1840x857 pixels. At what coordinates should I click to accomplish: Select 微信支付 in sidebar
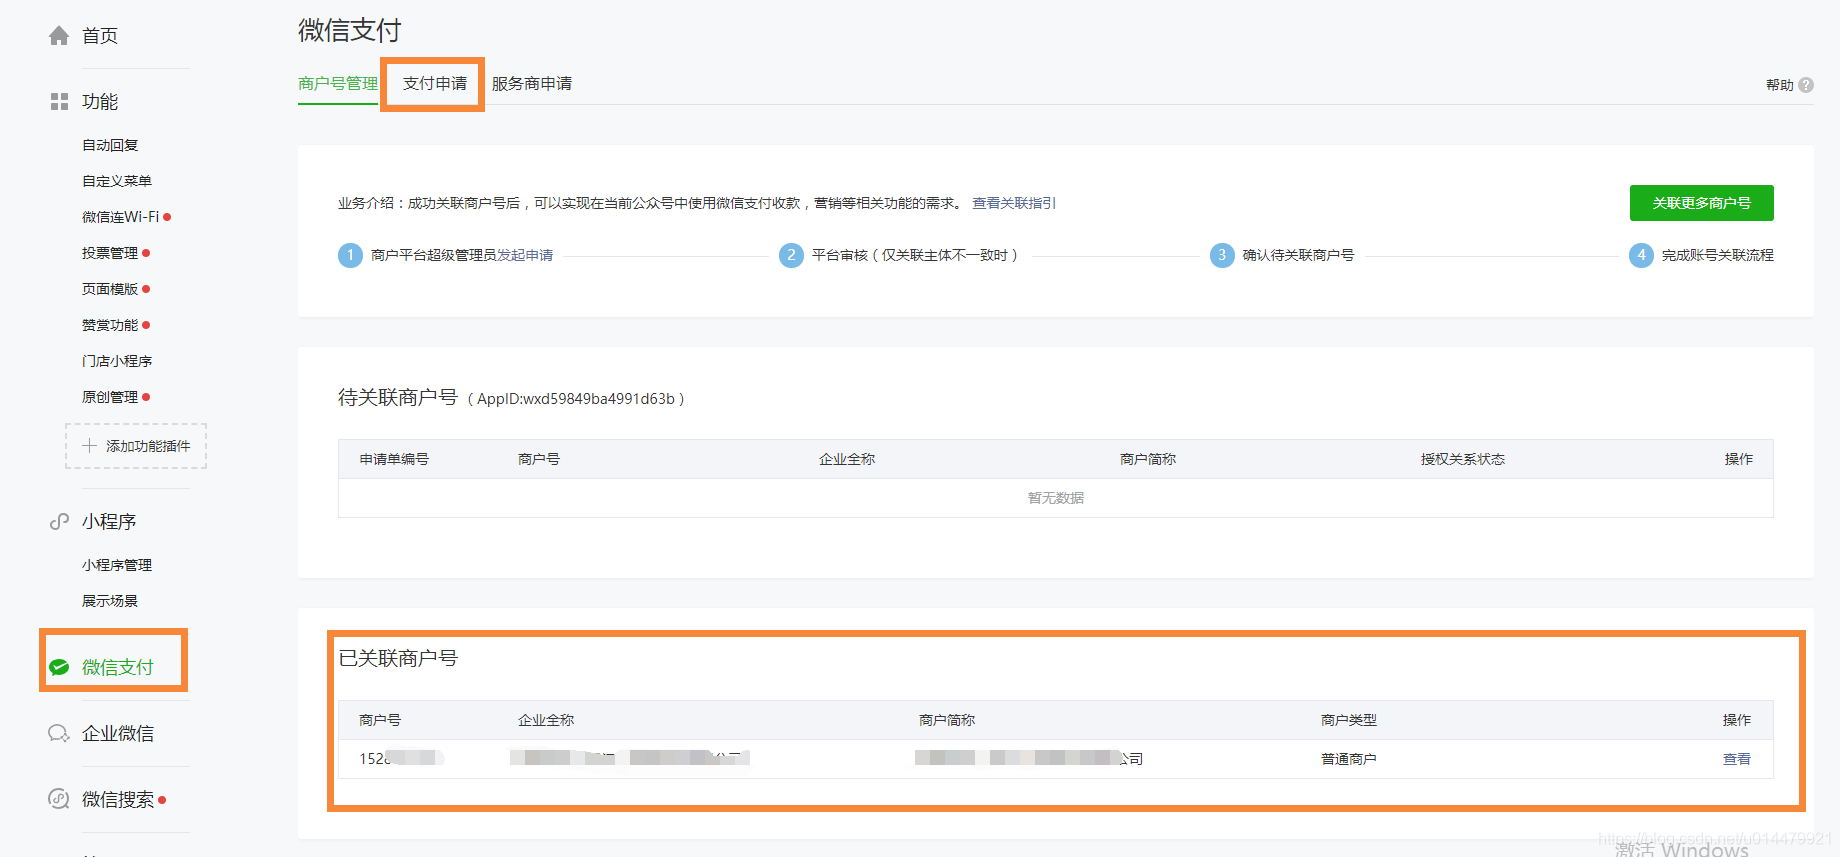118,667
